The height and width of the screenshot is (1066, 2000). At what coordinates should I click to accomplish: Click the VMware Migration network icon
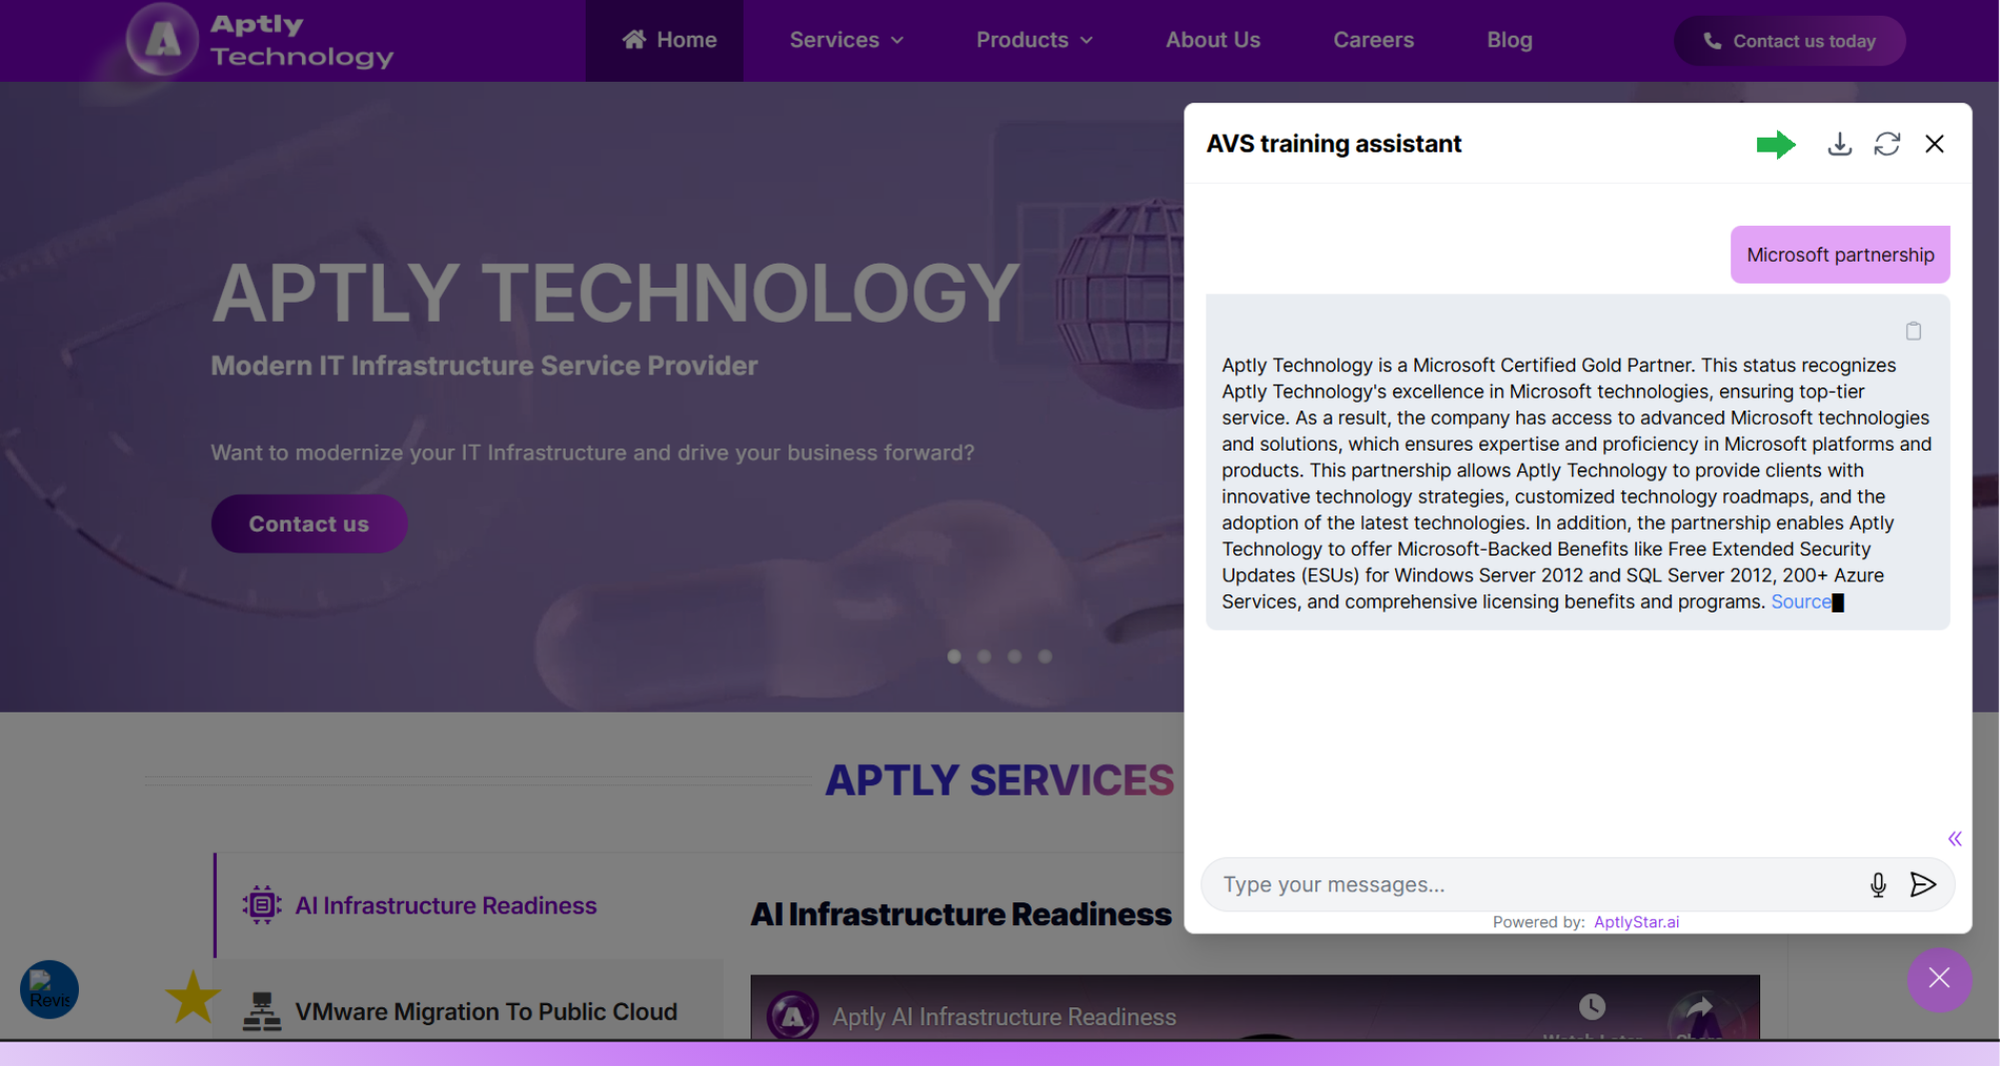[261, 1011]
